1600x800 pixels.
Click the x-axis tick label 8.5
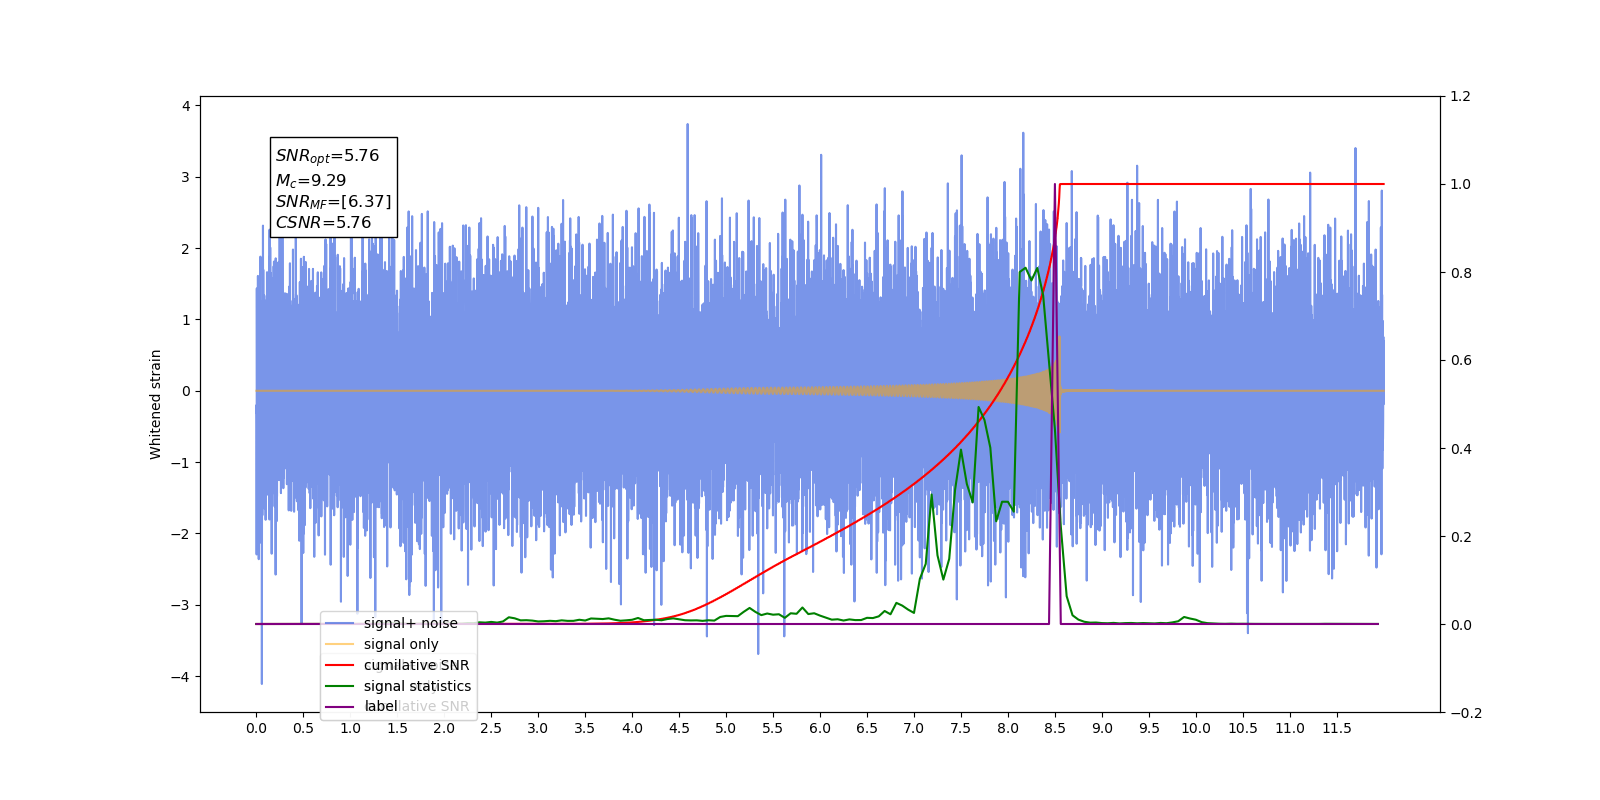tap(1055, 728)
